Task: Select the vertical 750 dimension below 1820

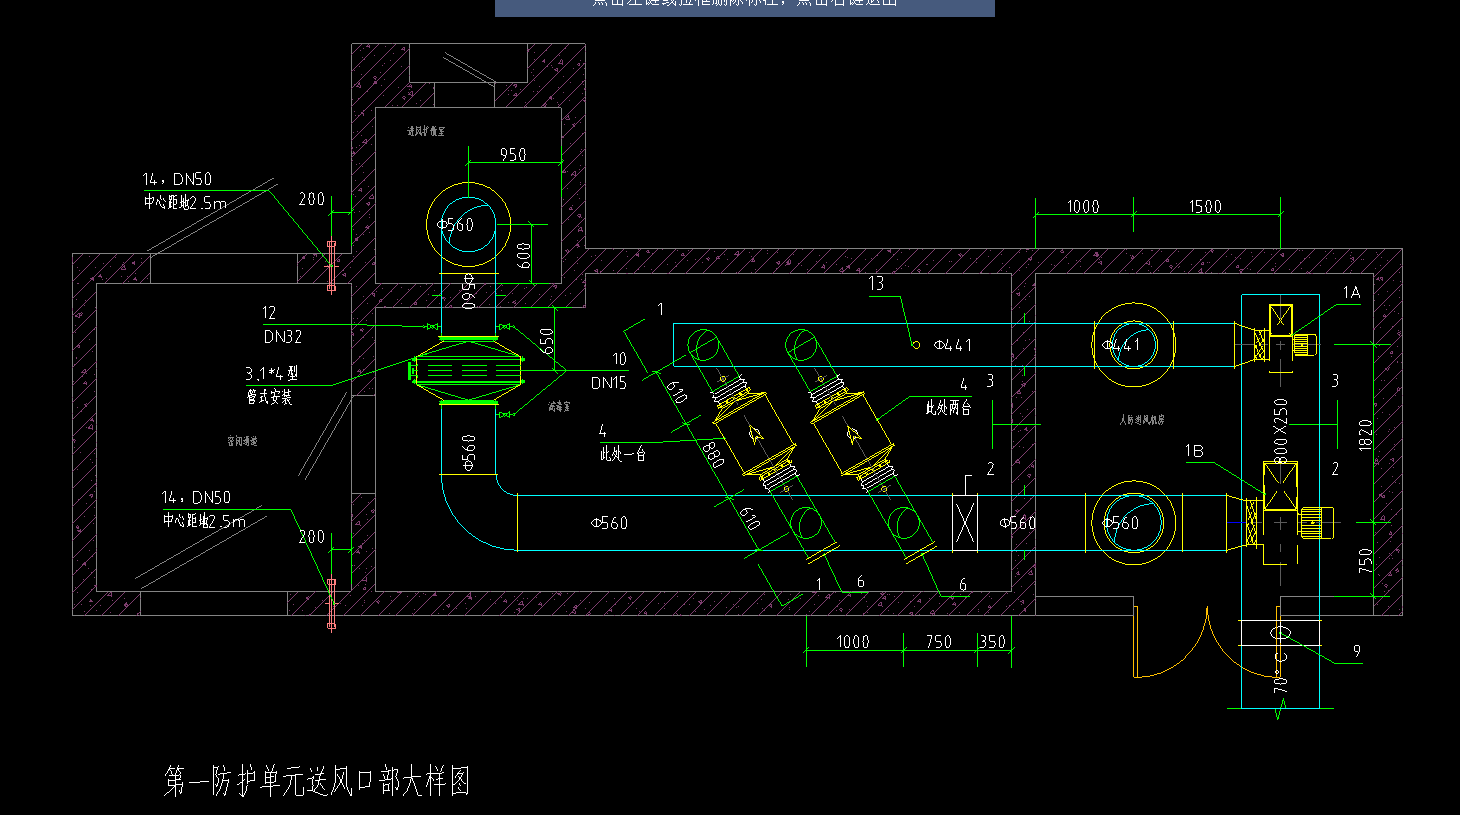Action: [1365, 560]
